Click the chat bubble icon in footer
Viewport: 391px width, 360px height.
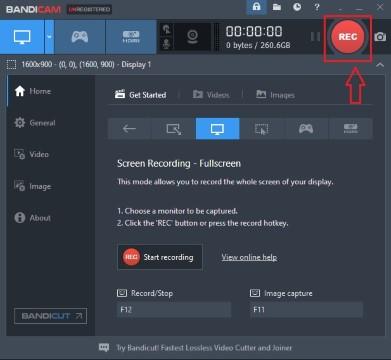[x=104, y=348]
